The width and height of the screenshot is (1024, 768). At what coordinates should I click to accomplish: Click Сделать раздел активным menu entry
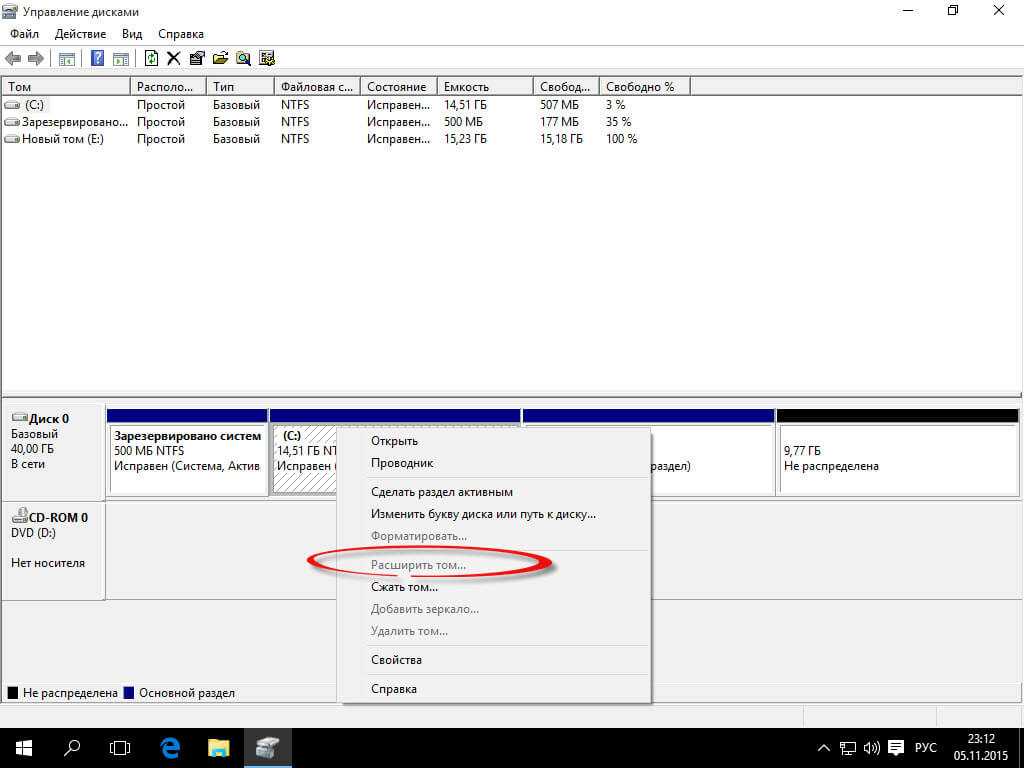[x=441, y=492]
